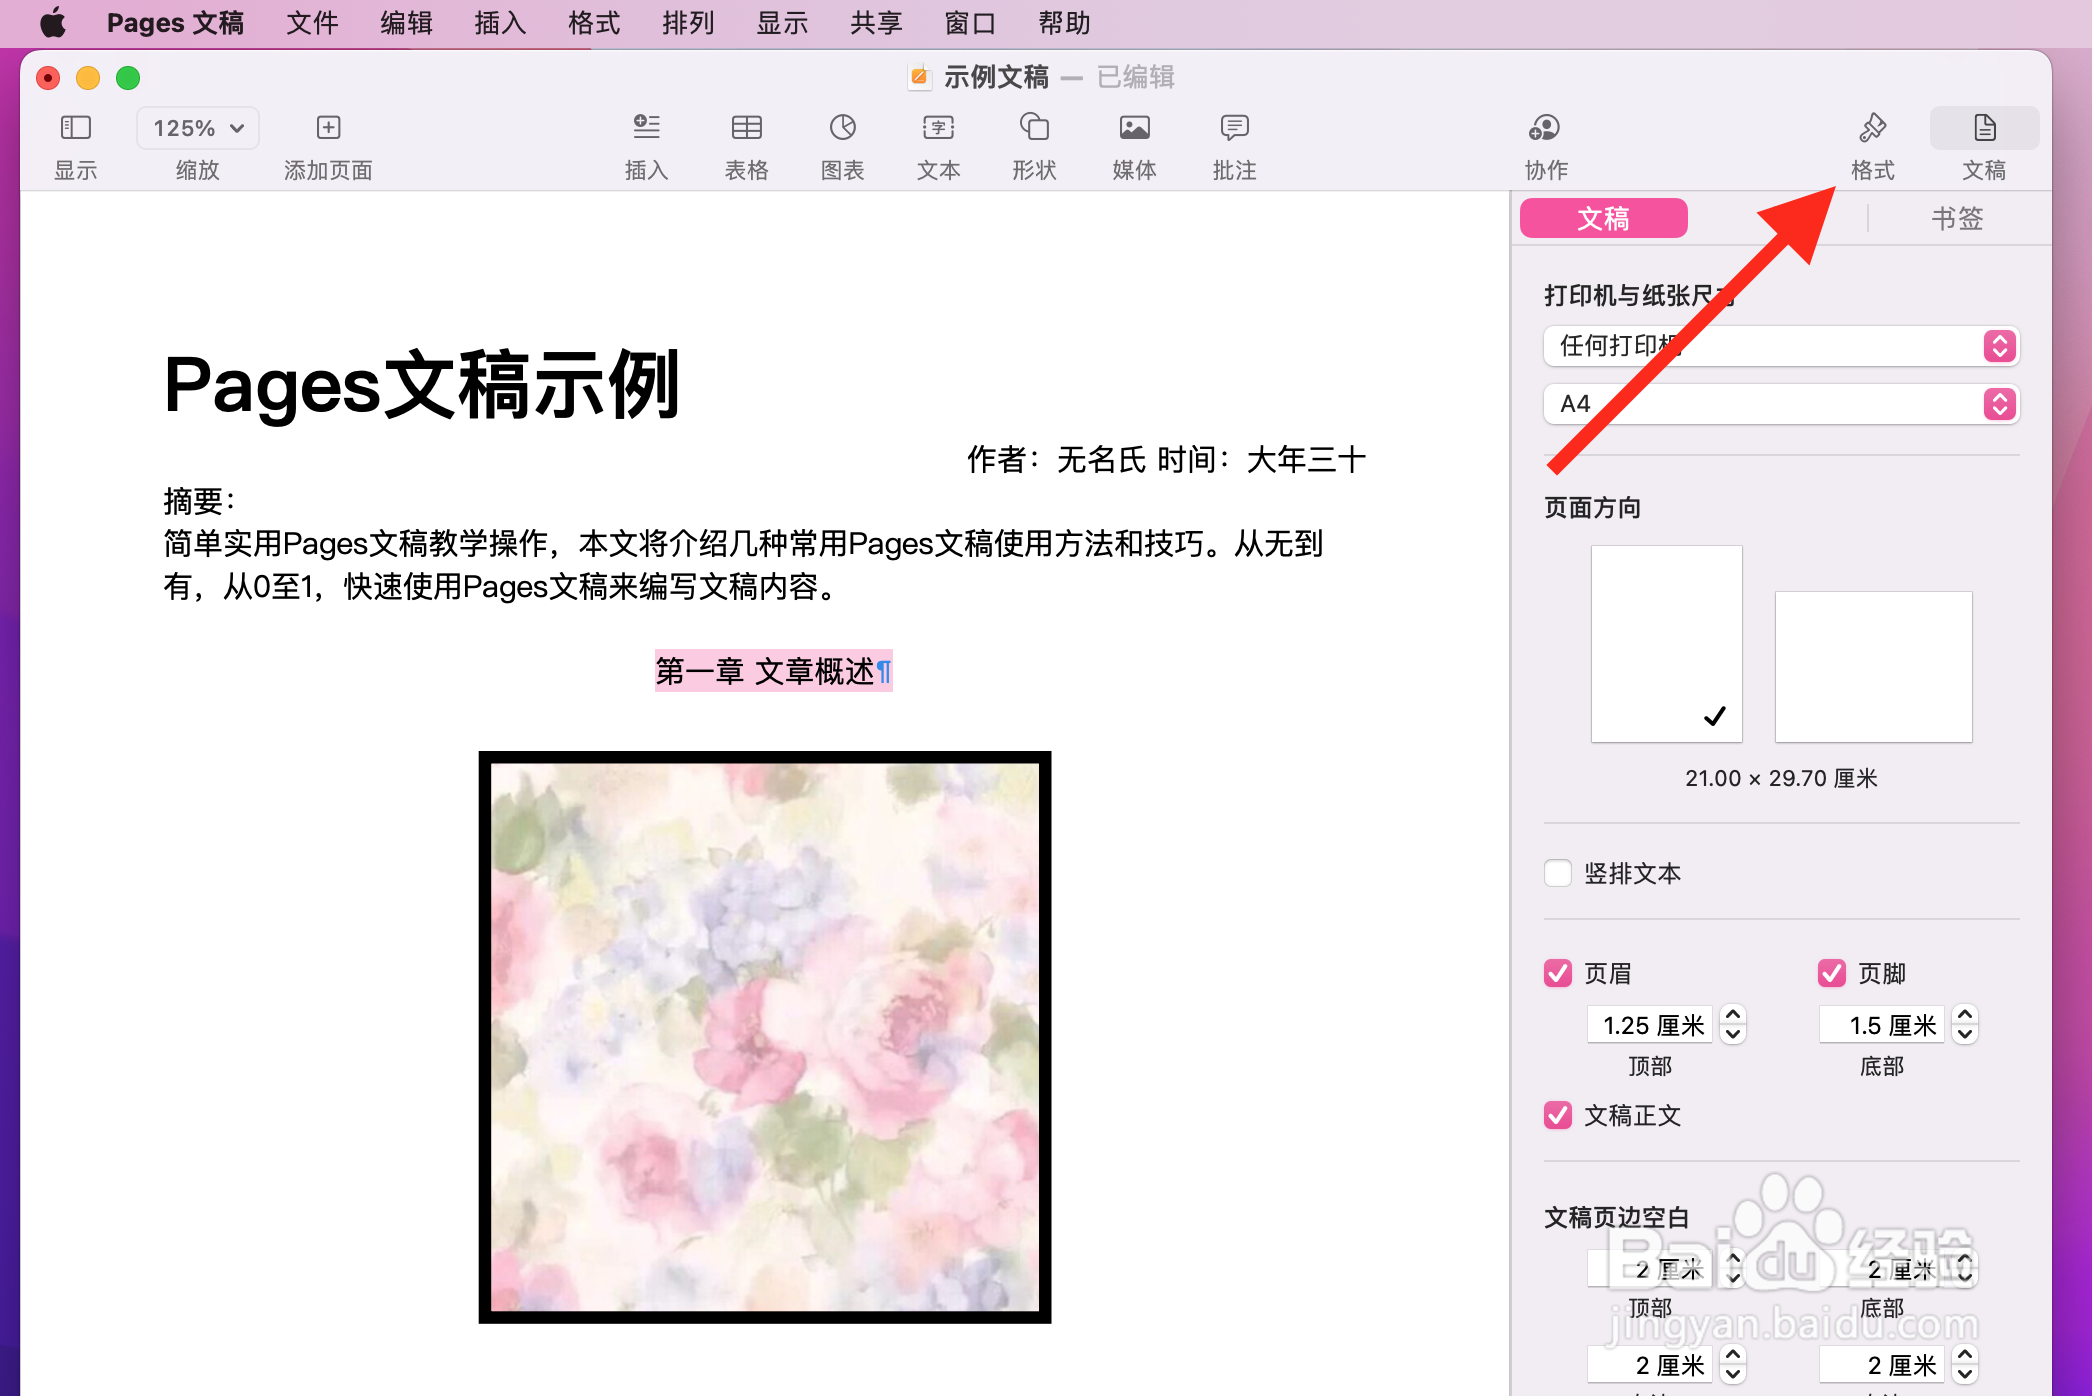
Task: Click the document icon beside 示例文稿 title
Action: (x=919, y=77)
